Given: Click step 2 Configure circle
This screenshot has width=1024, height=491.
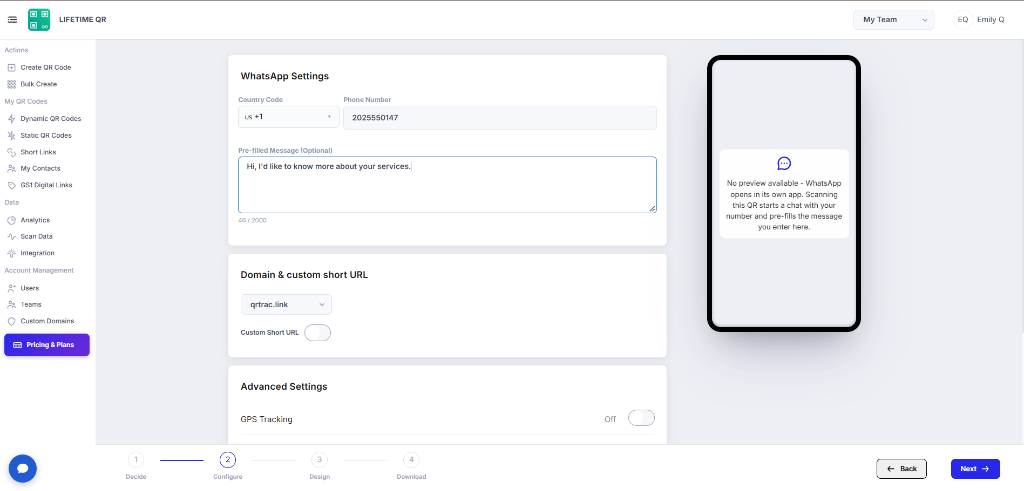Looking at the screenshot, I should tap(227, 460).
